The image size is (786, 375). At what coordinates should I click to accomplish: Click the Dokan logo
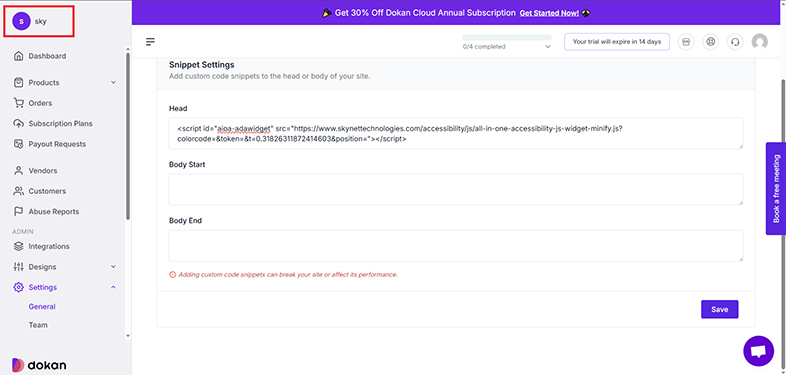pos(39,365)
